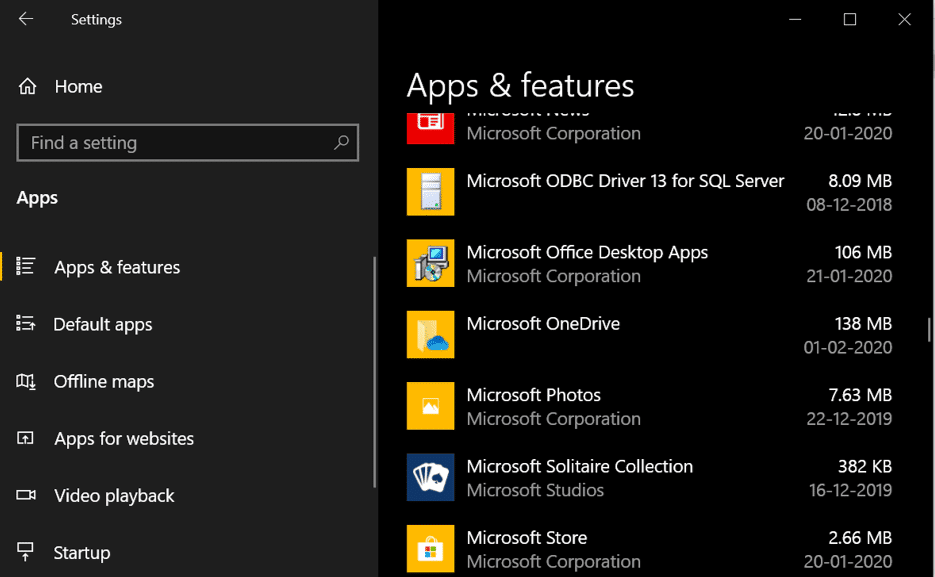Image resolution: width=935 pixels, height=577 pixels.
Task: Open Default apps section
Action: [103, 324]
